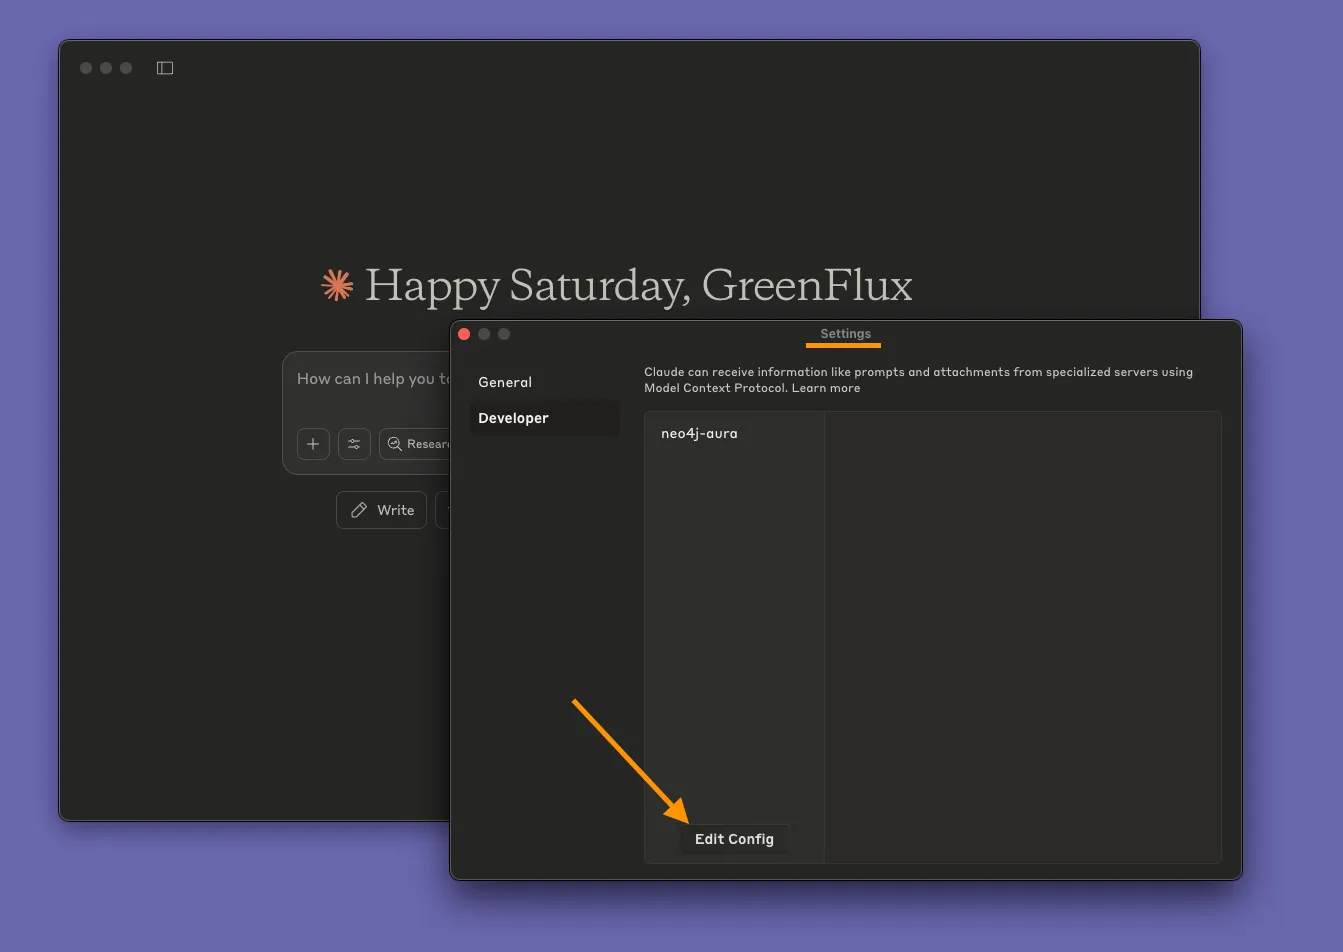Open the search and tools sliders icon
This screenshot has height=952, width=1343.
[354, 444]
